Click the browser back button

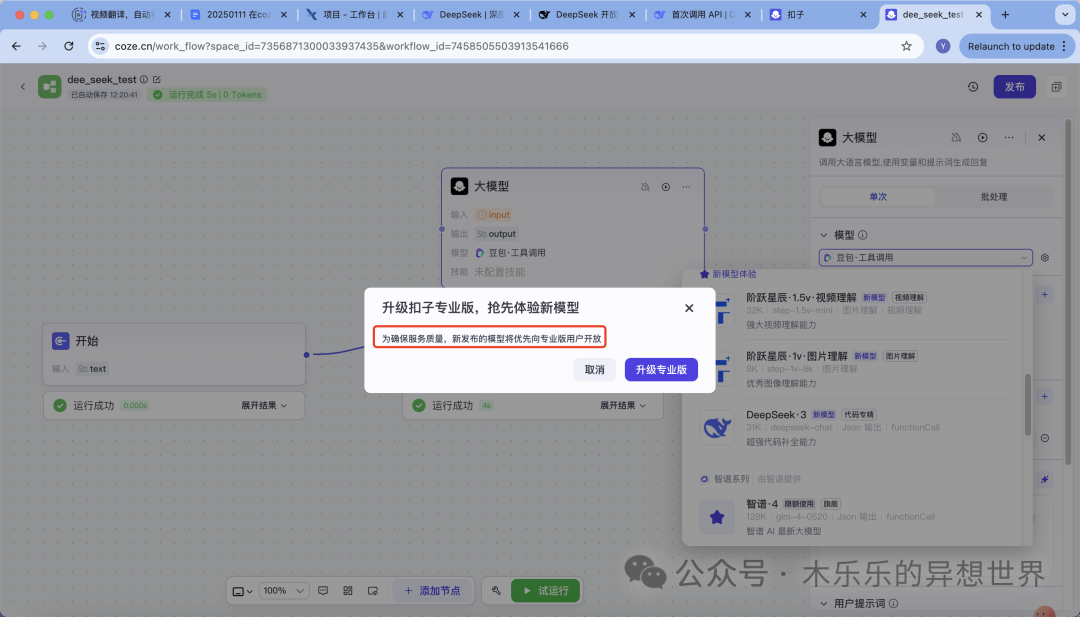[x=17, y=46]
